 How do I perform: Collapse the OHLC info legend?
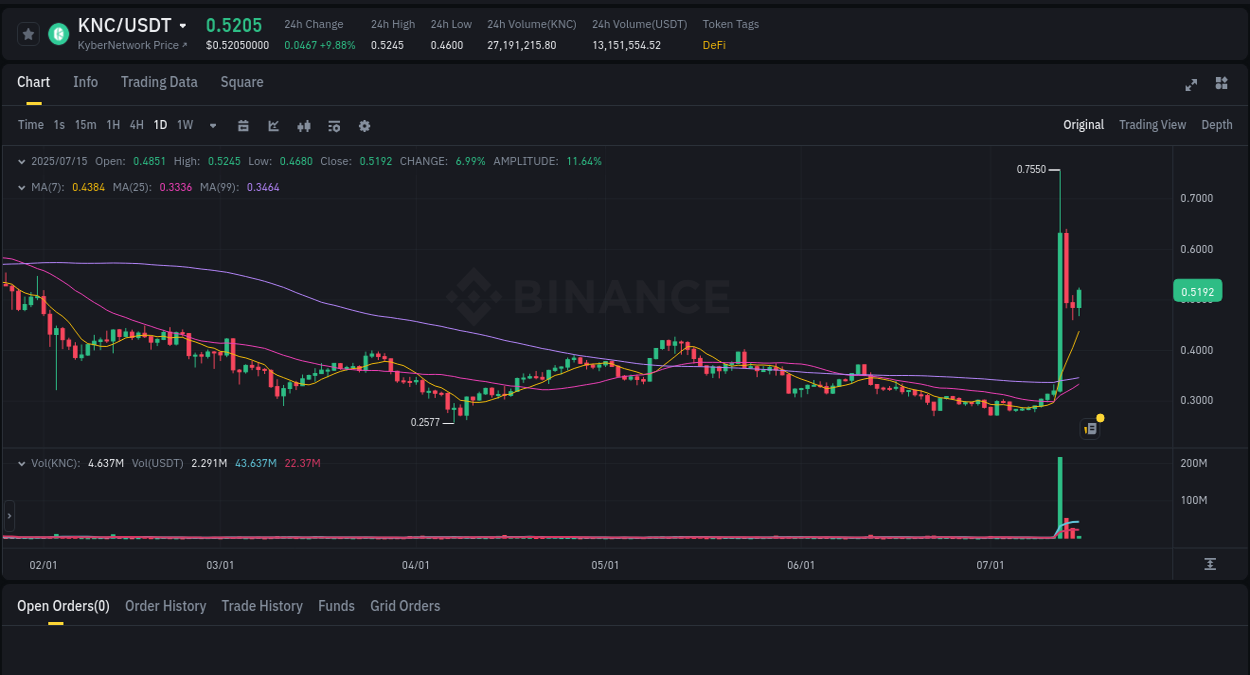pos(22,161)
